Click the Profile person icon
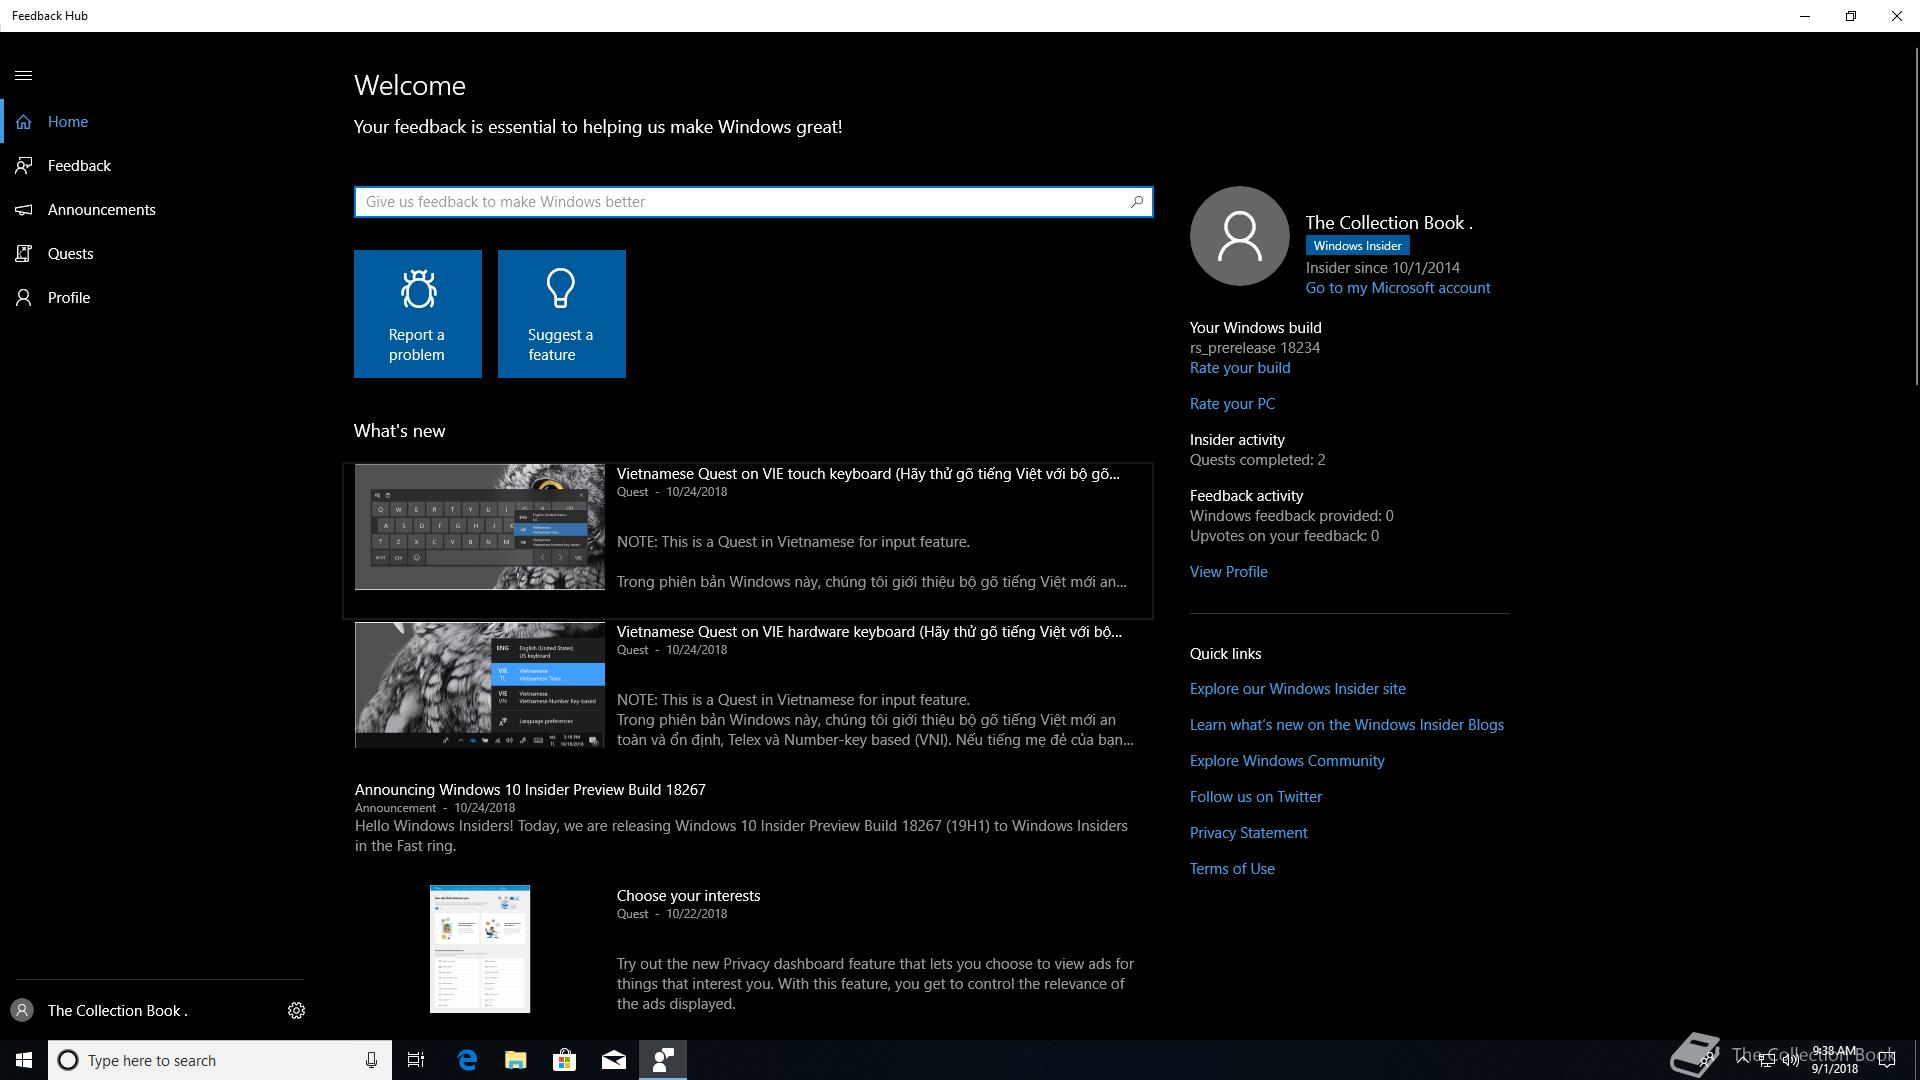Image resolution: width=1920 pixels, height=1080 pixels. [24, 298]
